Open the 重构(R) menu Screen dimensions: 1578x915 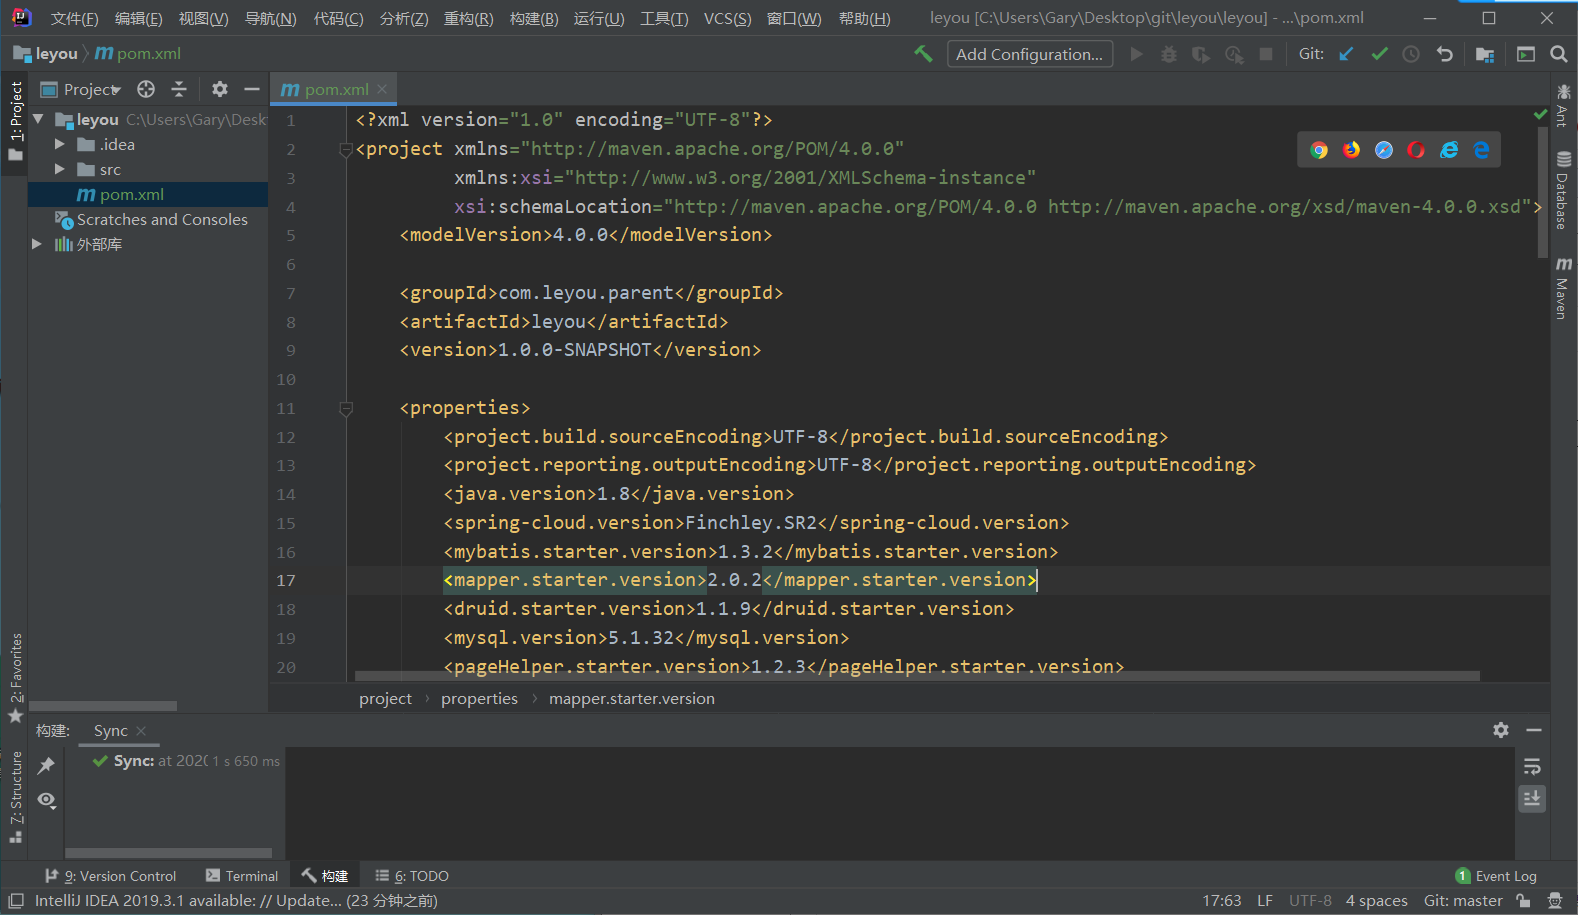(x=468, y=19)
